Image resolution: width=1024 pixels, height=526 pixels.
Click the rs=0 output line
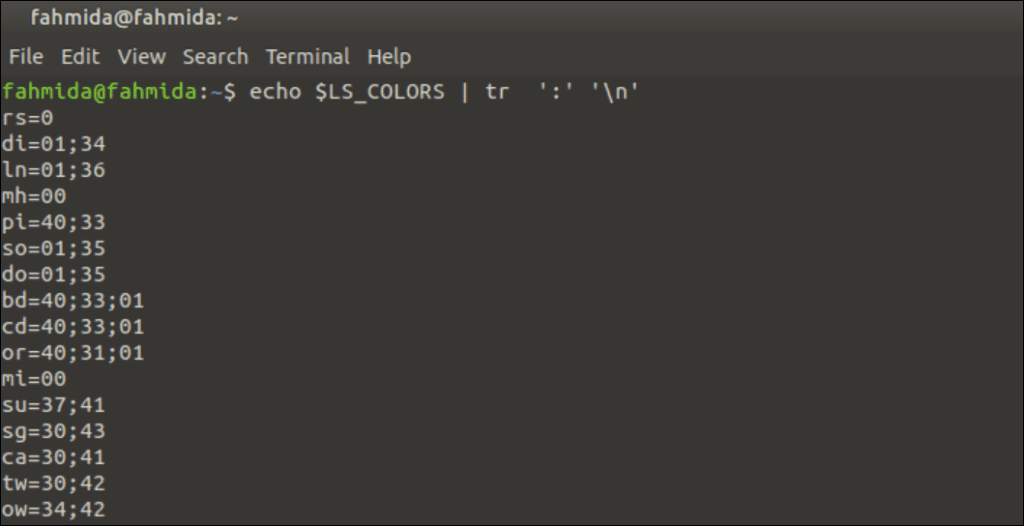pyautogui.click(x=27, y=118)
